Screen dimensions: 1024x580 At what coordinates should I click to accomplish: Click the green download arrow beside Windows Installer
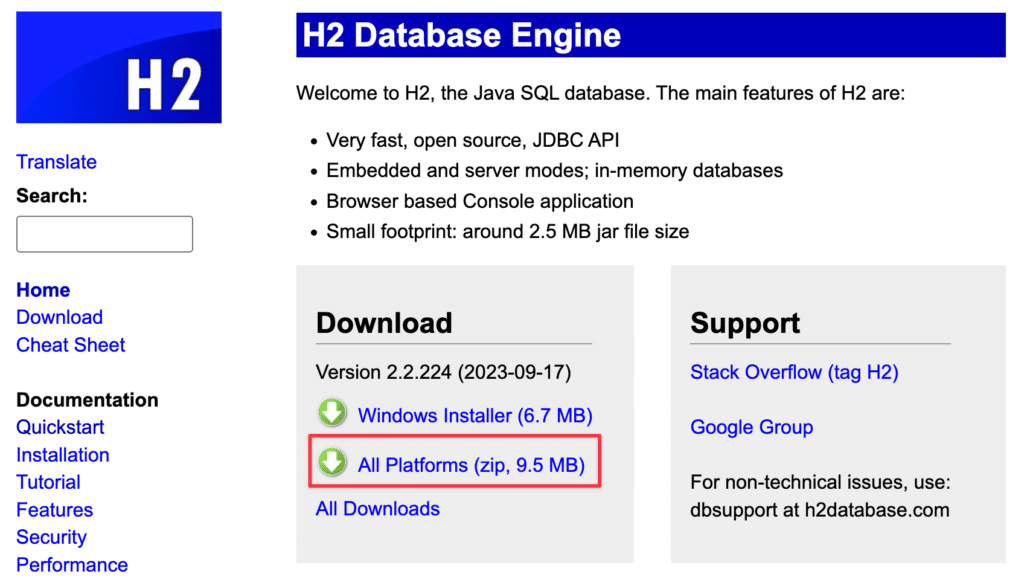pos(331,412)
